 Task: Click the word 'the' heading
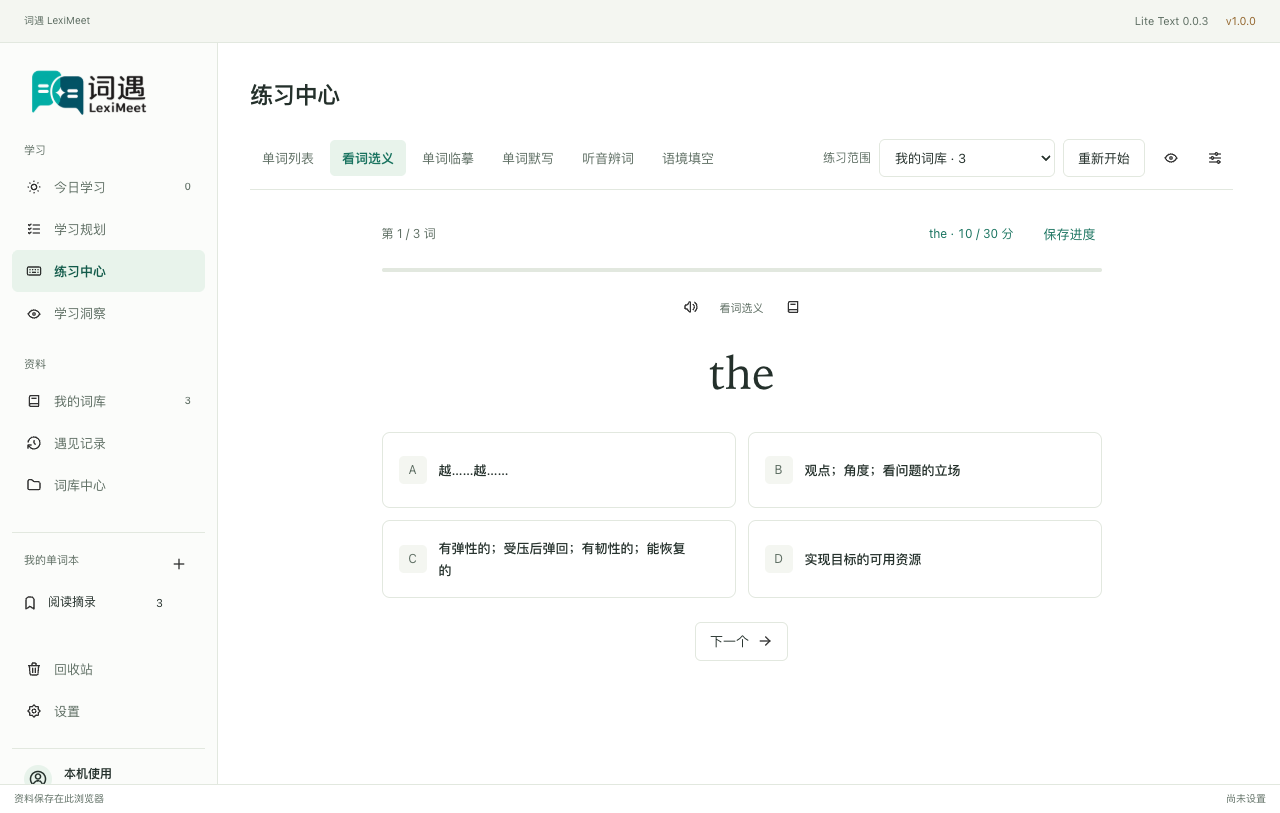pyautogui.click(x=742, y=374)
